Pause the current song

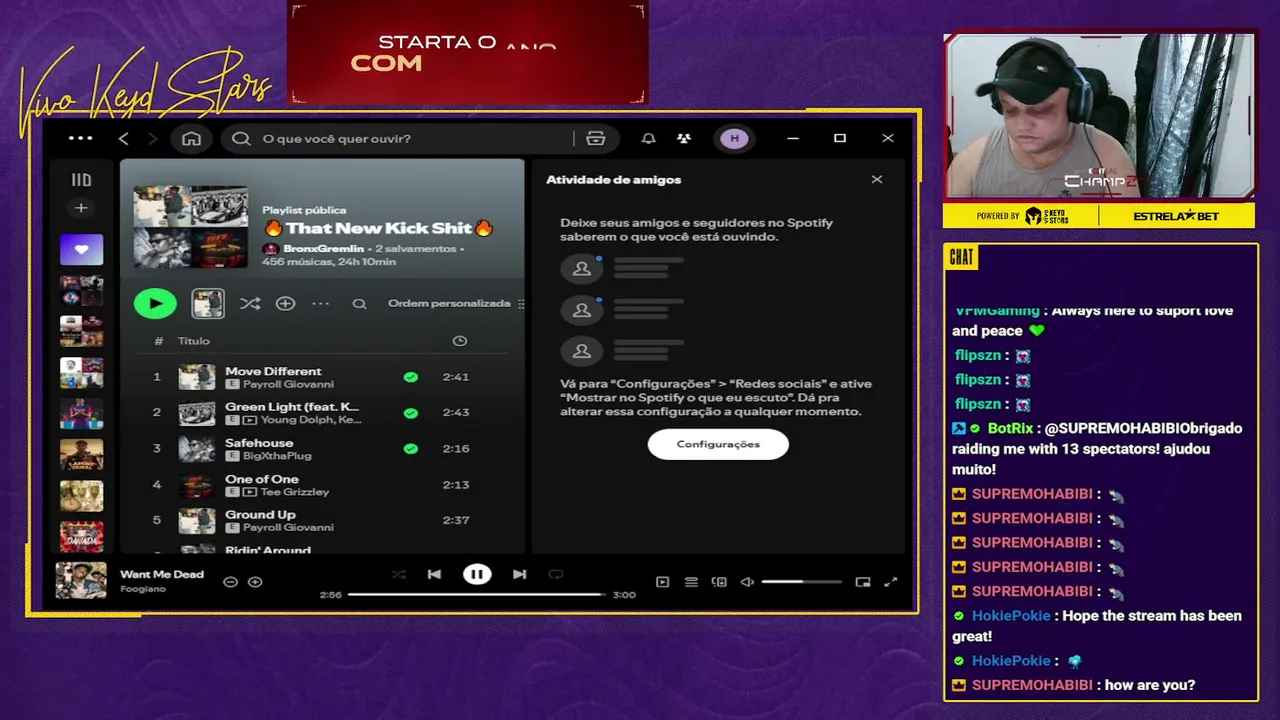[477, 574]
